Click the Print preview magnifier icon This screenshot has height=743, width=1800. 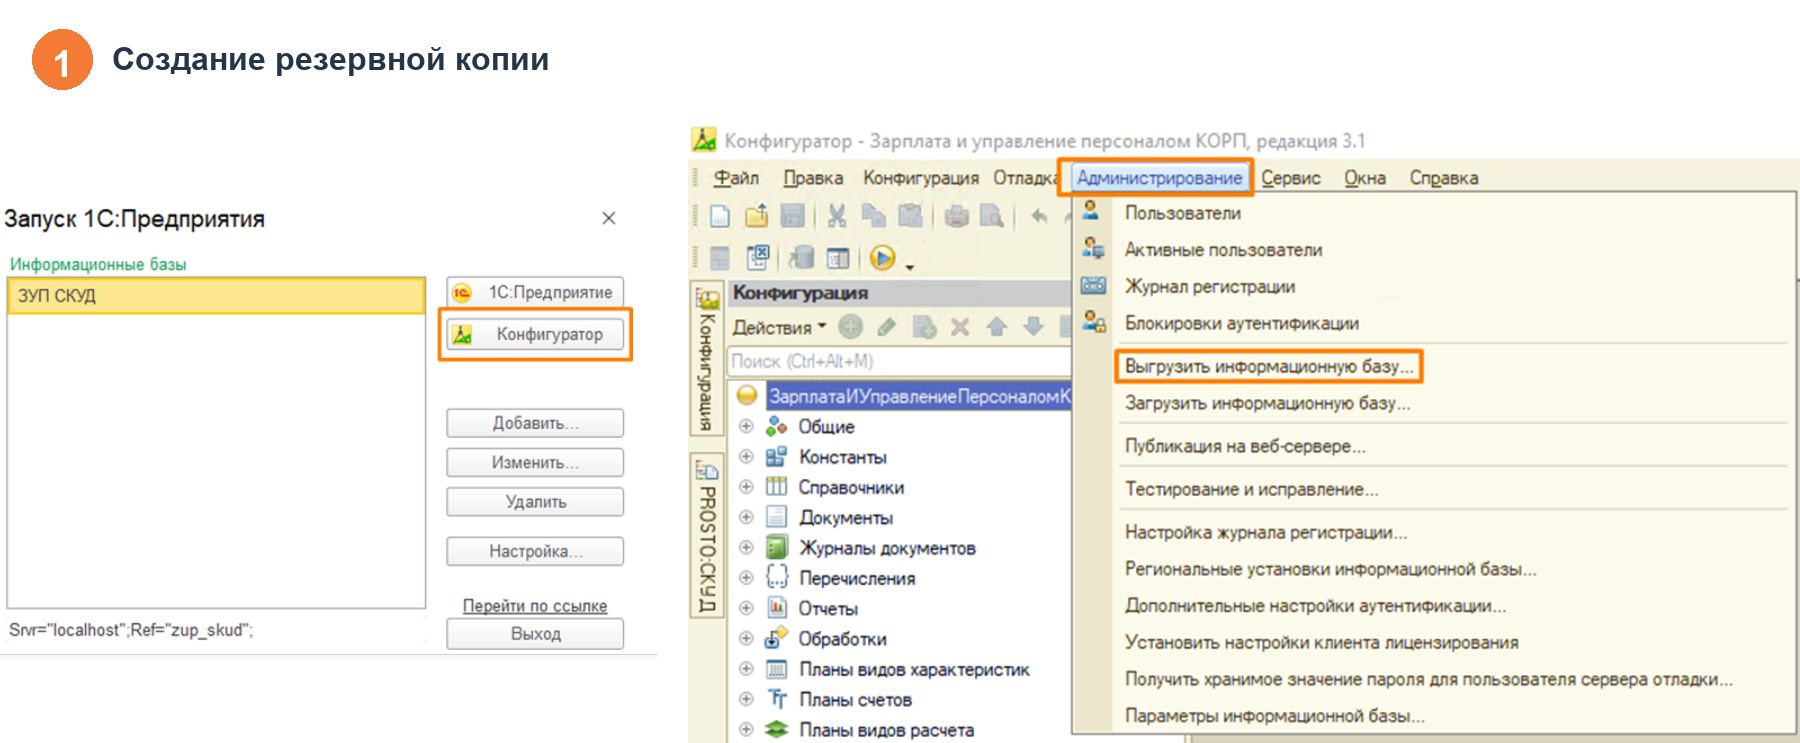(992, 215)
